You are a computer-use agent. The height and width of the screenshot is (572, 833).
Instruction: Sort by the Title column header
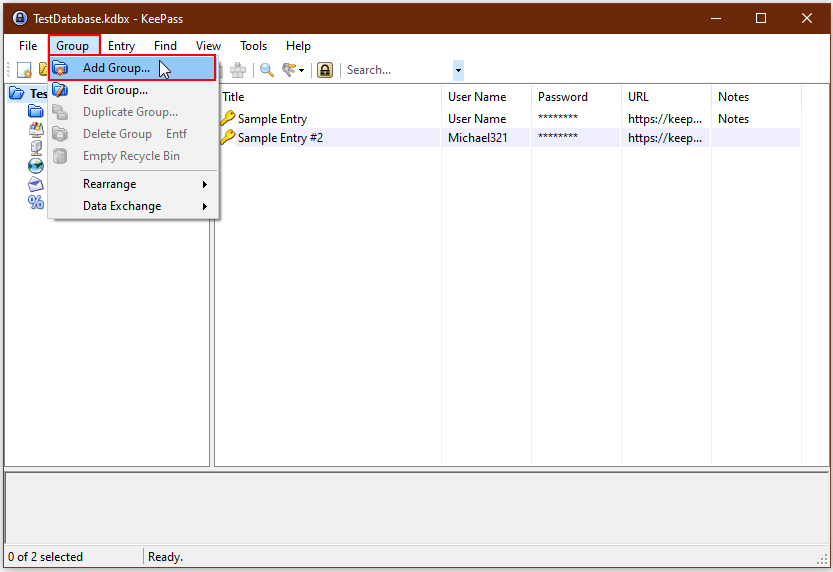click(329, 97)
